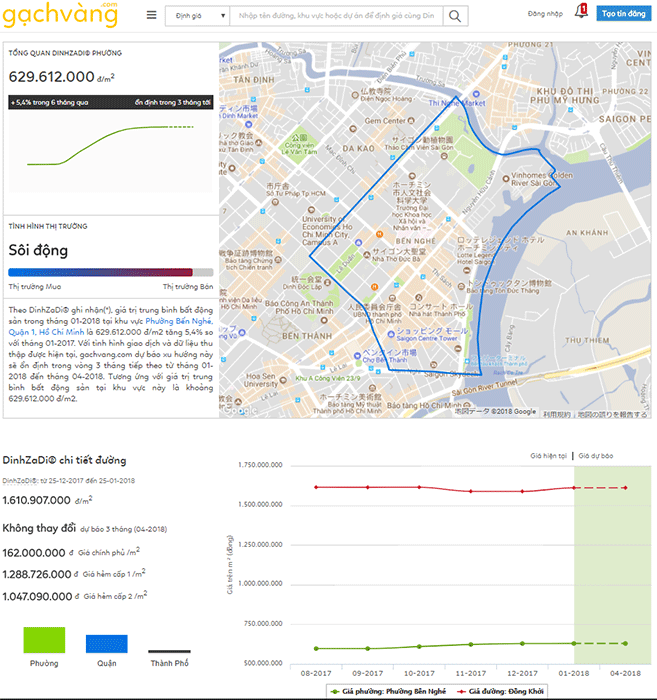Click Vinhomes Golden River marker on map

506,179
